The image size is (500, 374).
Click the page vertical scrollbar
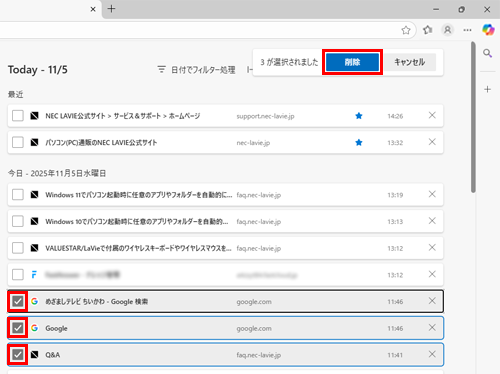tap(473, 117)
